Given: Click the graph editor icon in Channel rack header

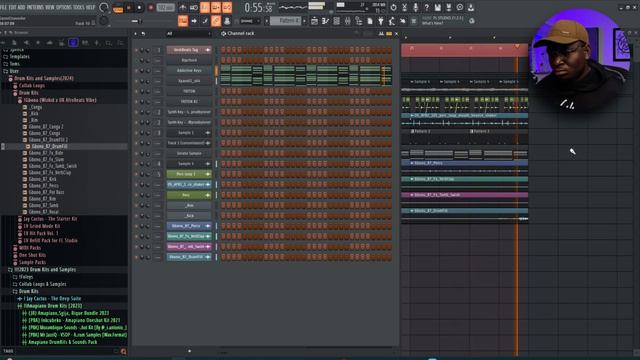Looking at the screenshot, I should click(381, 33).
